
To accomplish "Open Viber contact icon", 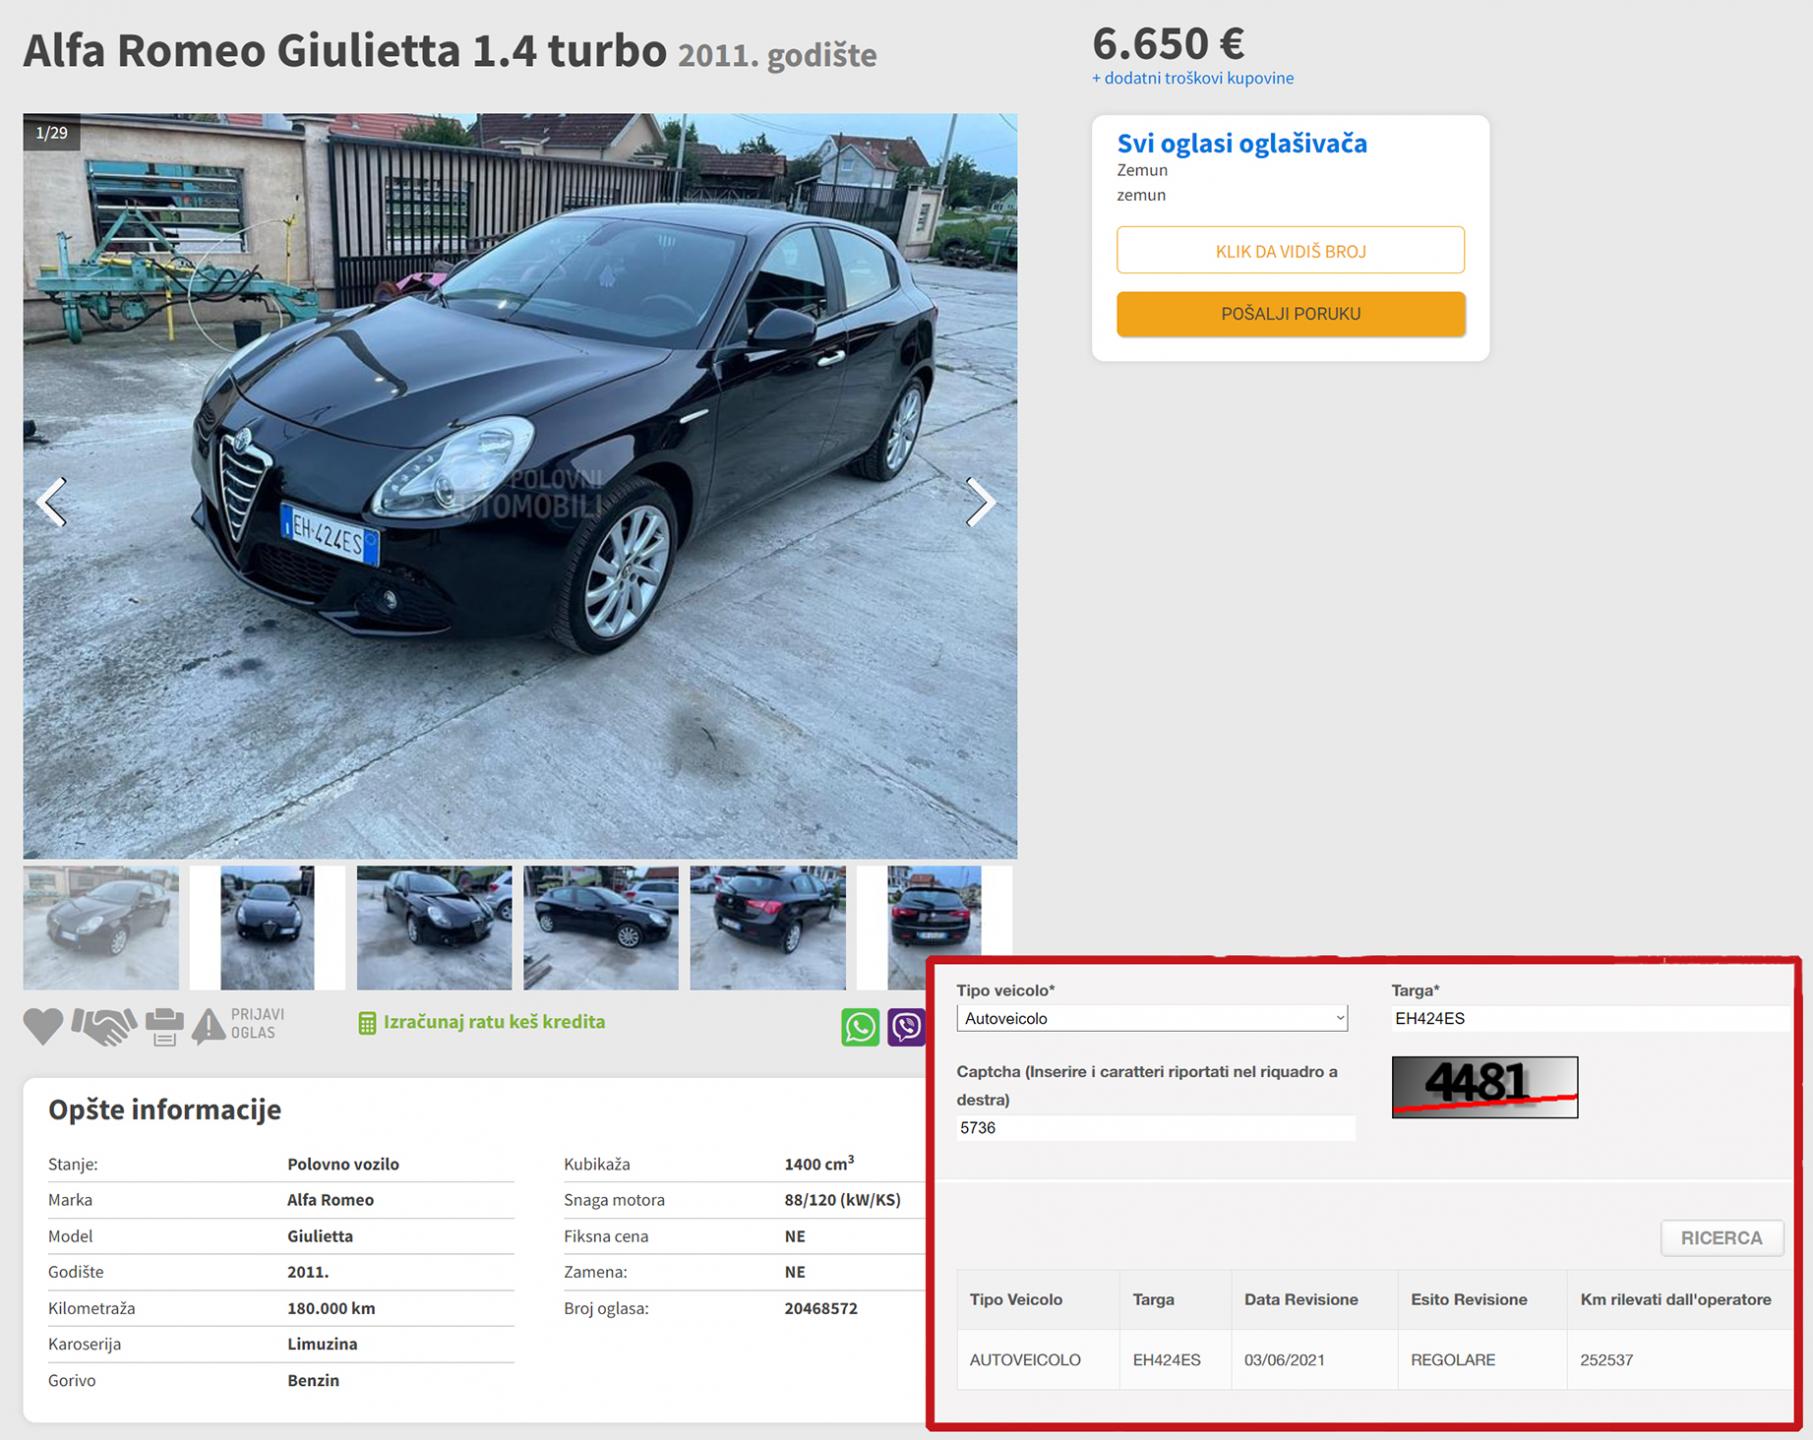I will [906, 1027].
